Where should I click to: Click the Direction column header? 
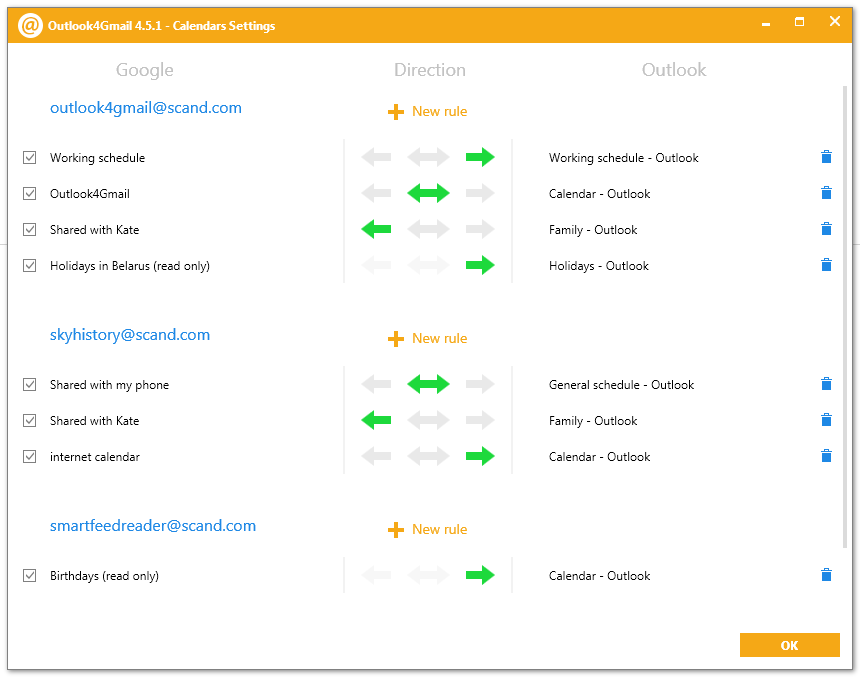coord(430,70)
